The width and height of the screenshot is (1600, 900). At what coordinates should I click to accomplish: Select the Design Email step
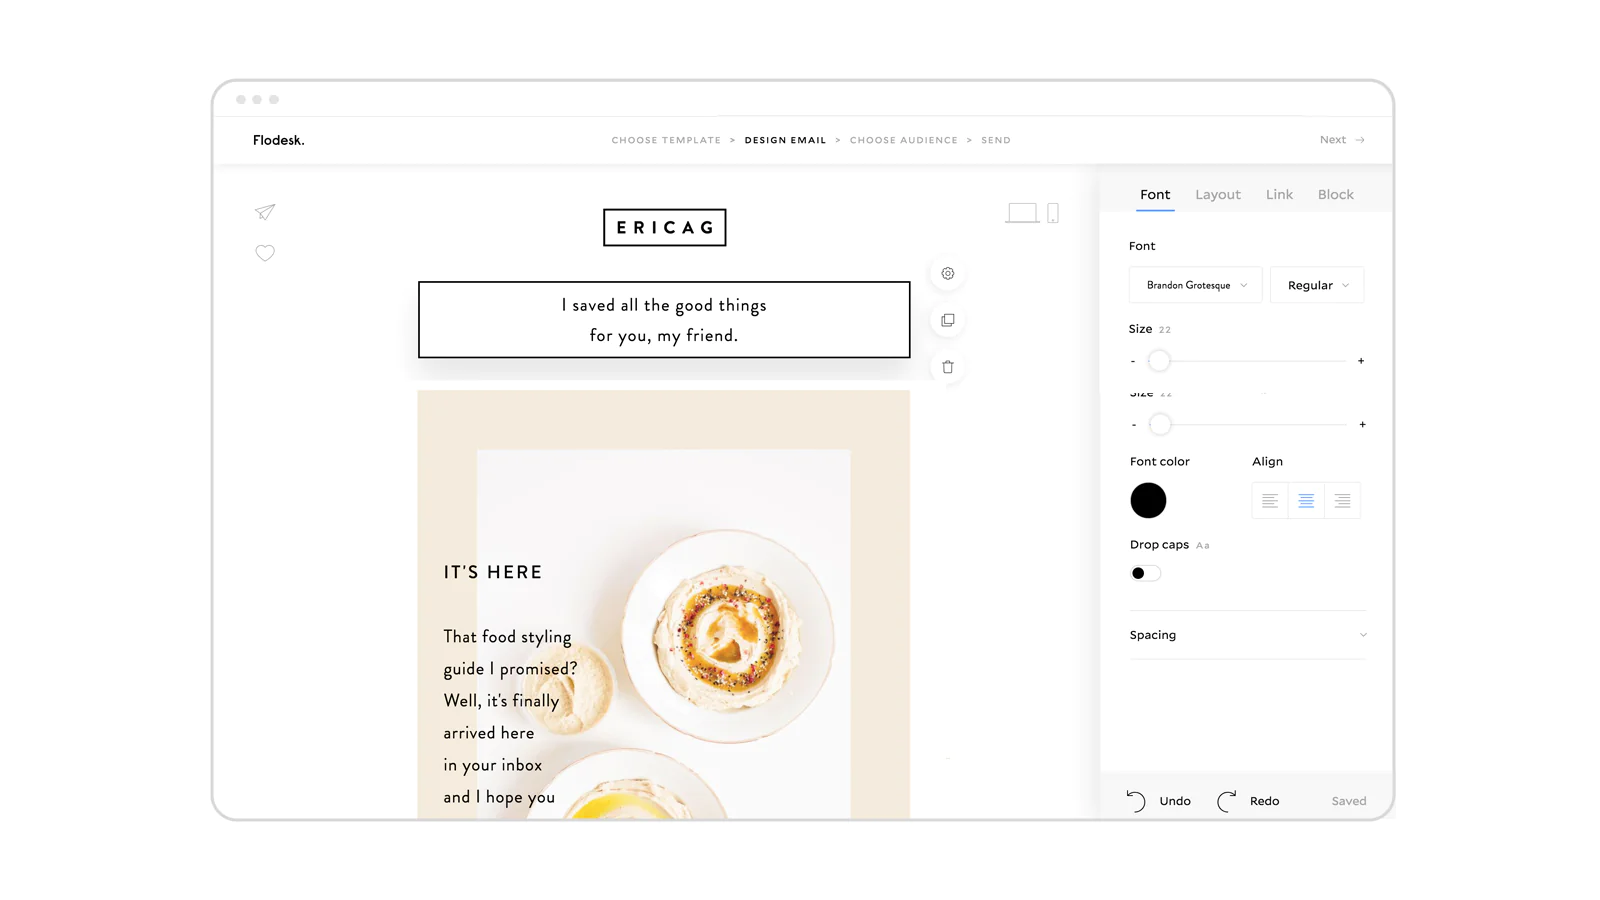(786, 140)
